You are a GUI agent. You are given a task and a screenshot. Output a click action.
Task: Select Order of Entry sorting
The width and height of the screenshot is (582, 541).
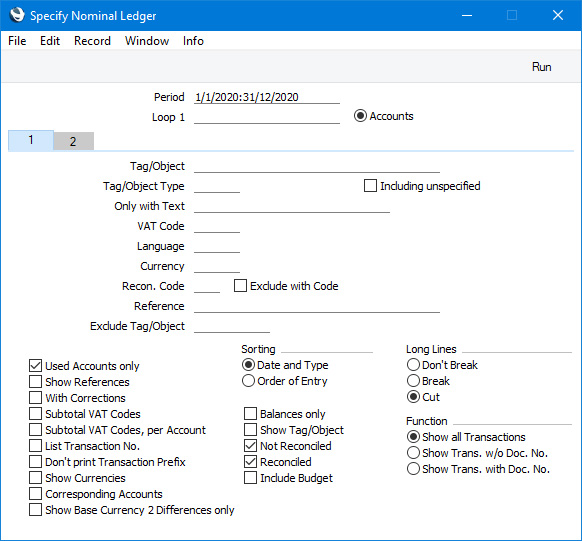pos(248,381)
